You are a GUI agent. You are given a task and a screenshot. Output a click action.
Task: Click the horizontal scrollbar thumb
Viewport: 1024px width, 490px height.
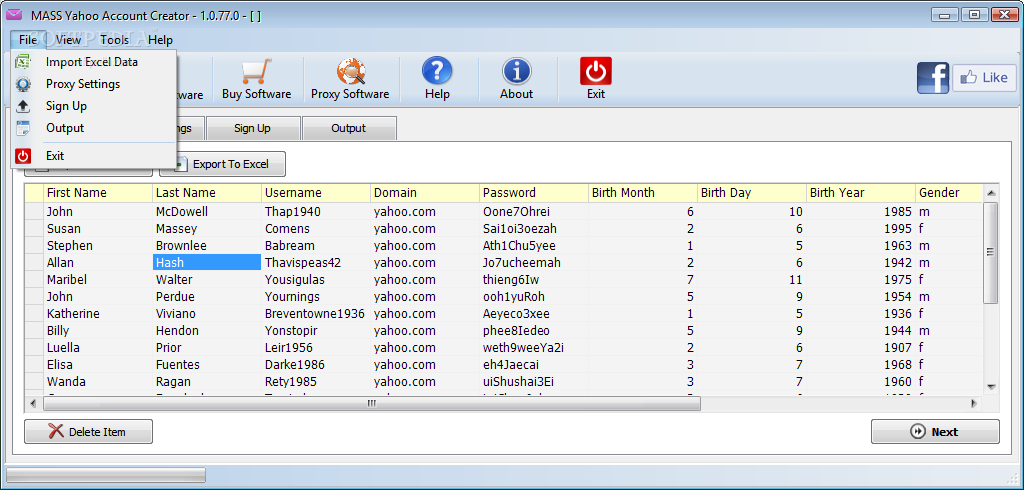(372, 404)
